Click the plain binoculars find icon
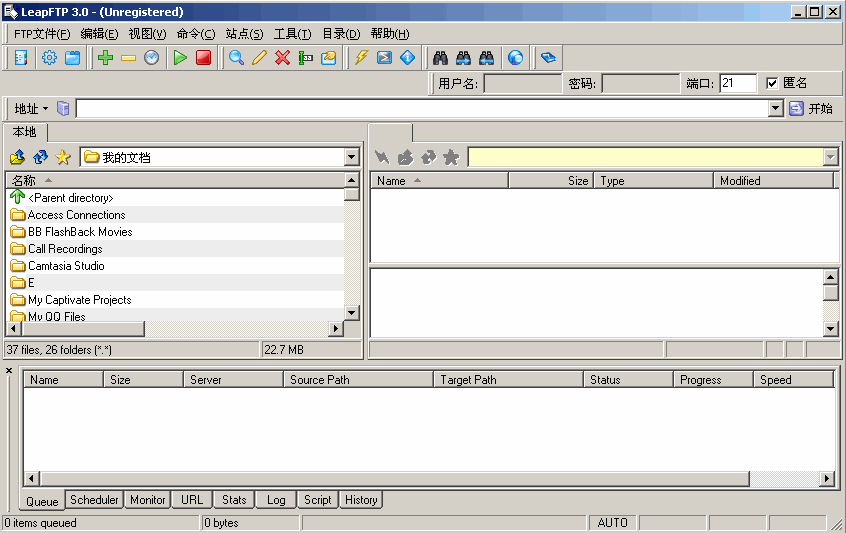 (x=440, y=58)
